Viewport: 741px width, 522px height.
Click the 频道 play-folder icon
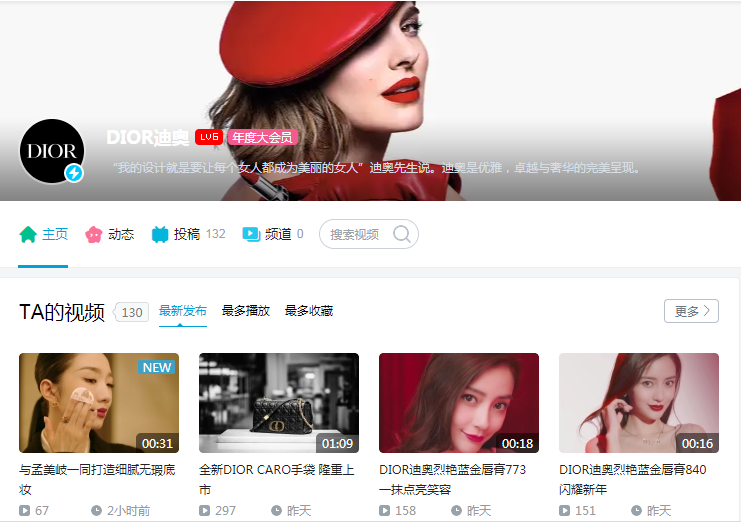pos(251,234)
